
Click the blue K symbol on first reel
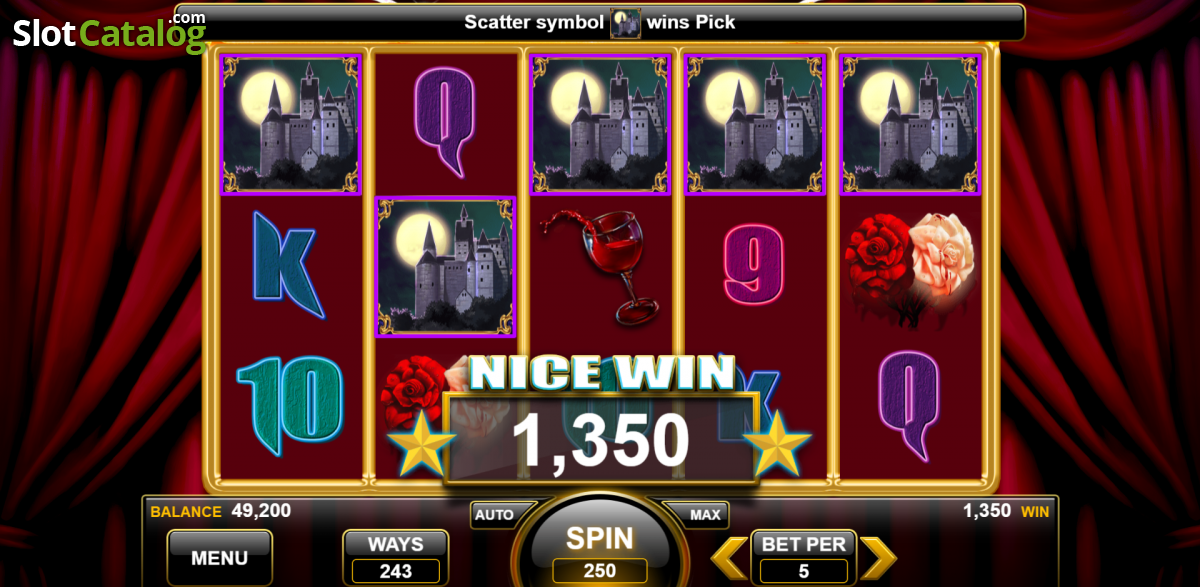tap(289, 264)
